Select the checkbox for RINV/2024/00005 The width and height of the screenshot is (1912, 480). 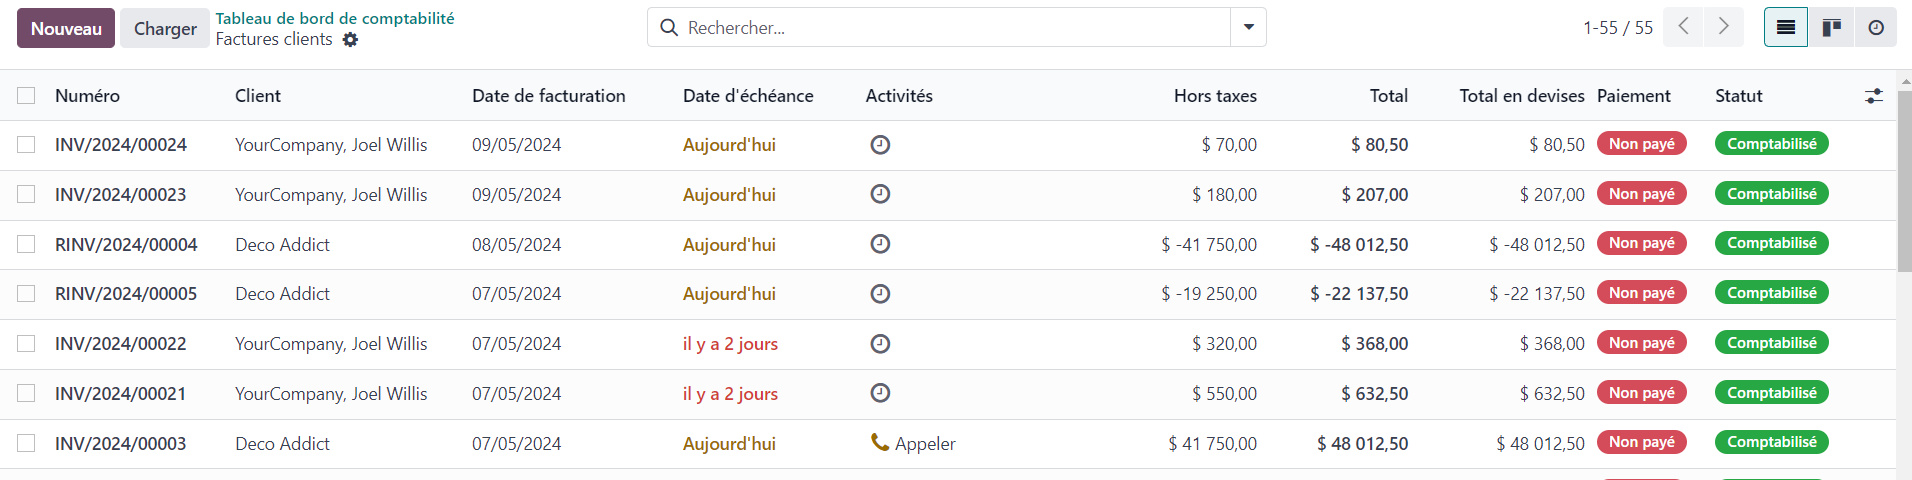click(x=26, y=294)
